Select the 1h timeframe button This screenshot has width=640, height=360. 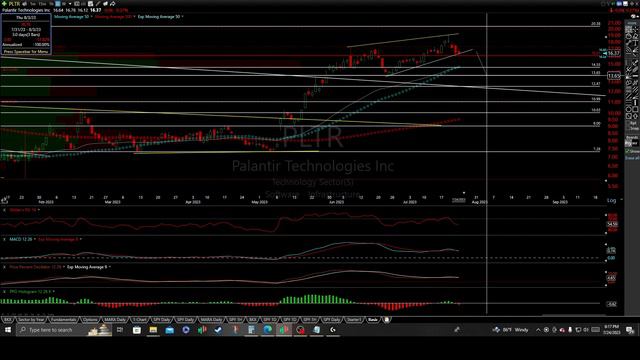51,4
